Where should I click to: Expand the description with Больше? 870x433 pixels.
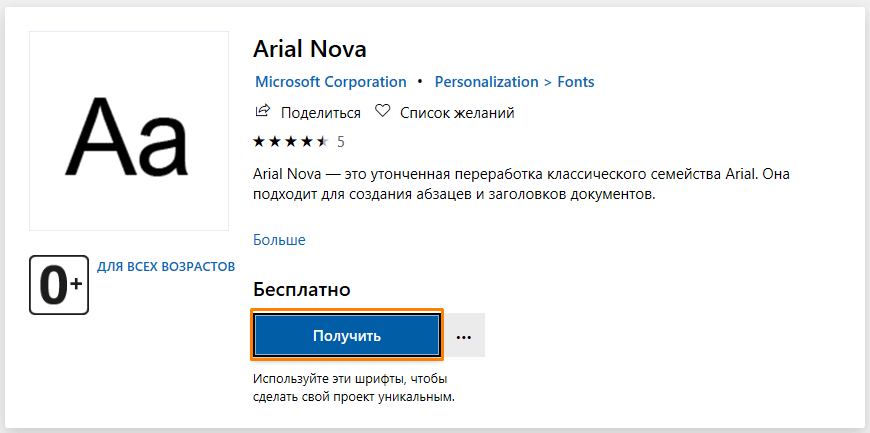pyautogui.click(x=279, y=240)
